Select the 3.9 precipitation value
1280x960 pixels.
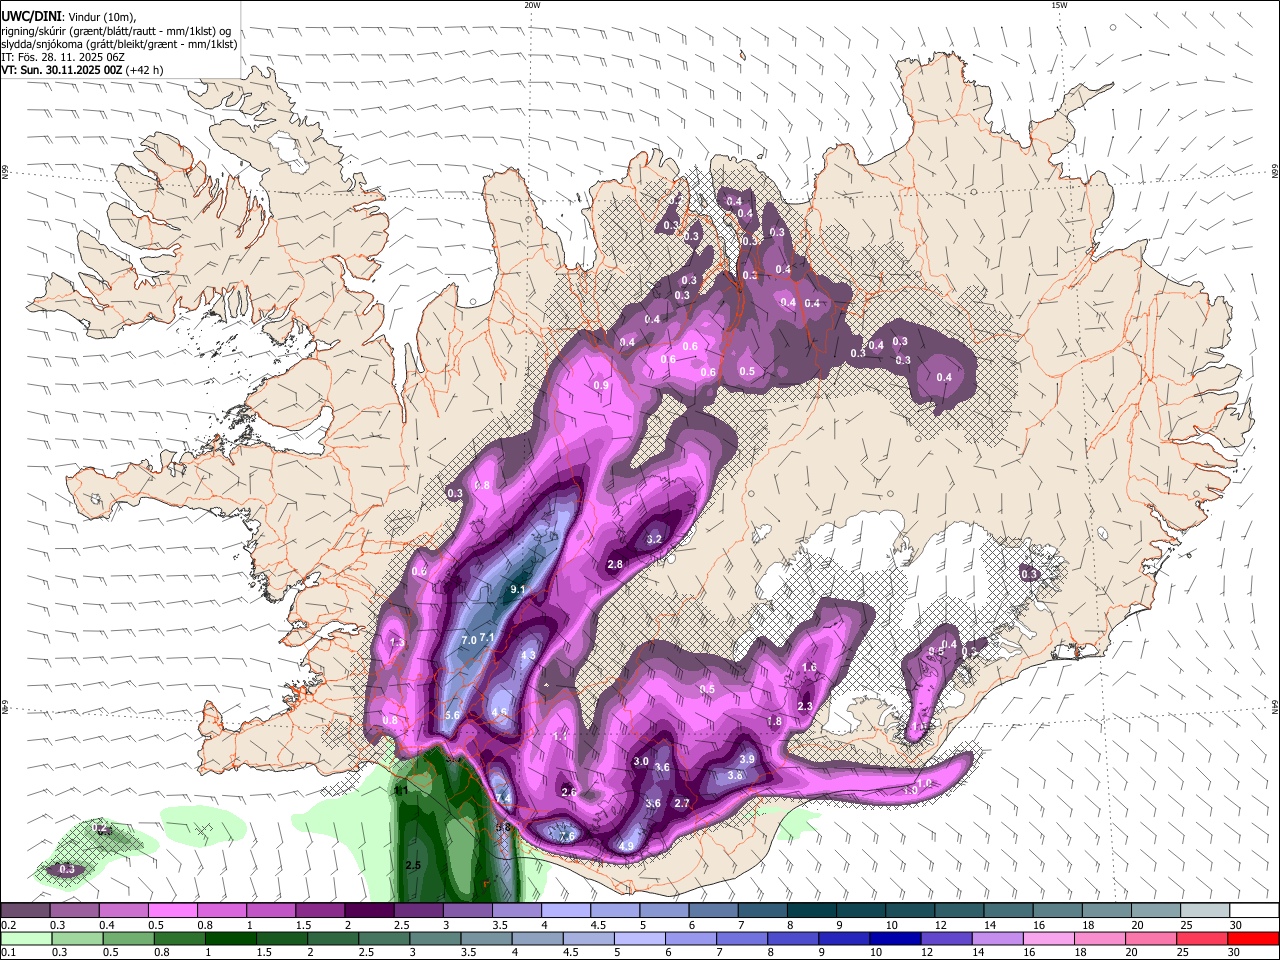pos(747,760)
